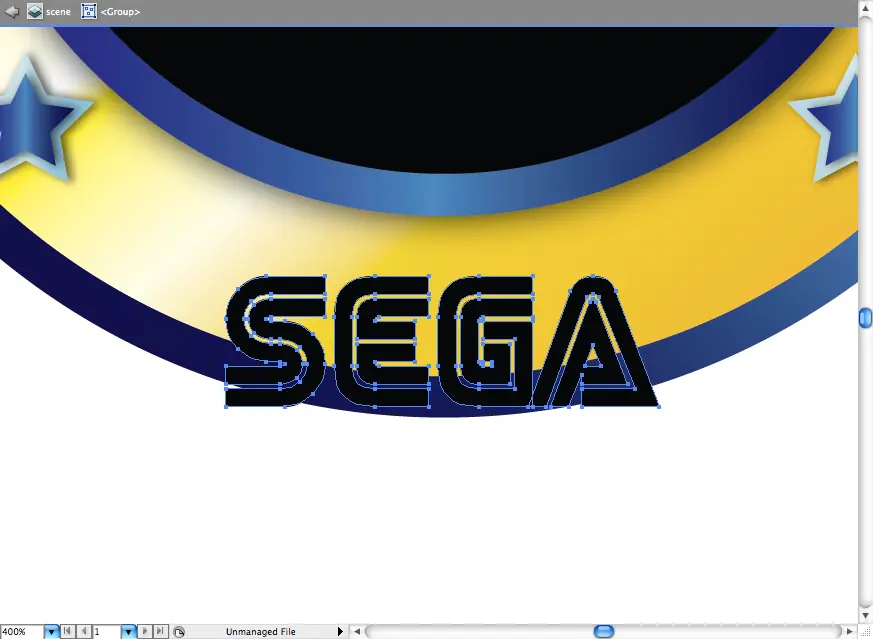Select the letter G of the SEGA logo
Image resolution: width=873 pixels, height=639 pixels.
point(487,341)
